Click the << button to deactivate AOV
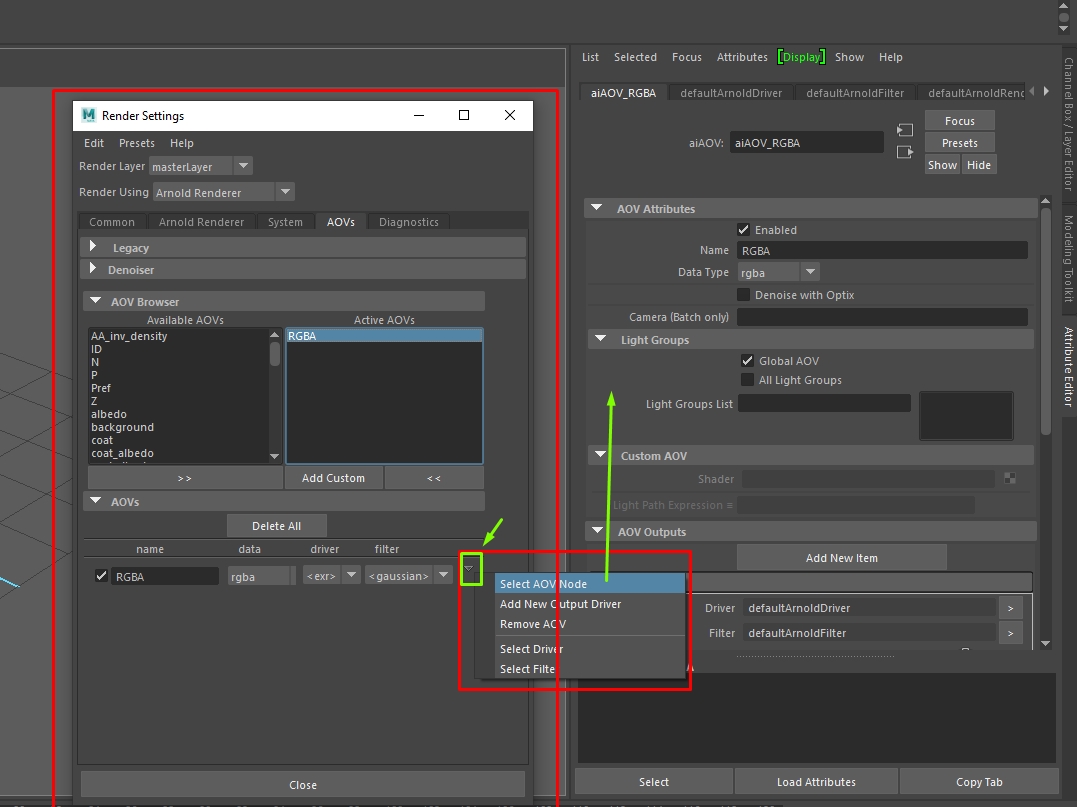Image resolution: width=1077 pixels, height=807 pixels. click(x=434, y=478)
